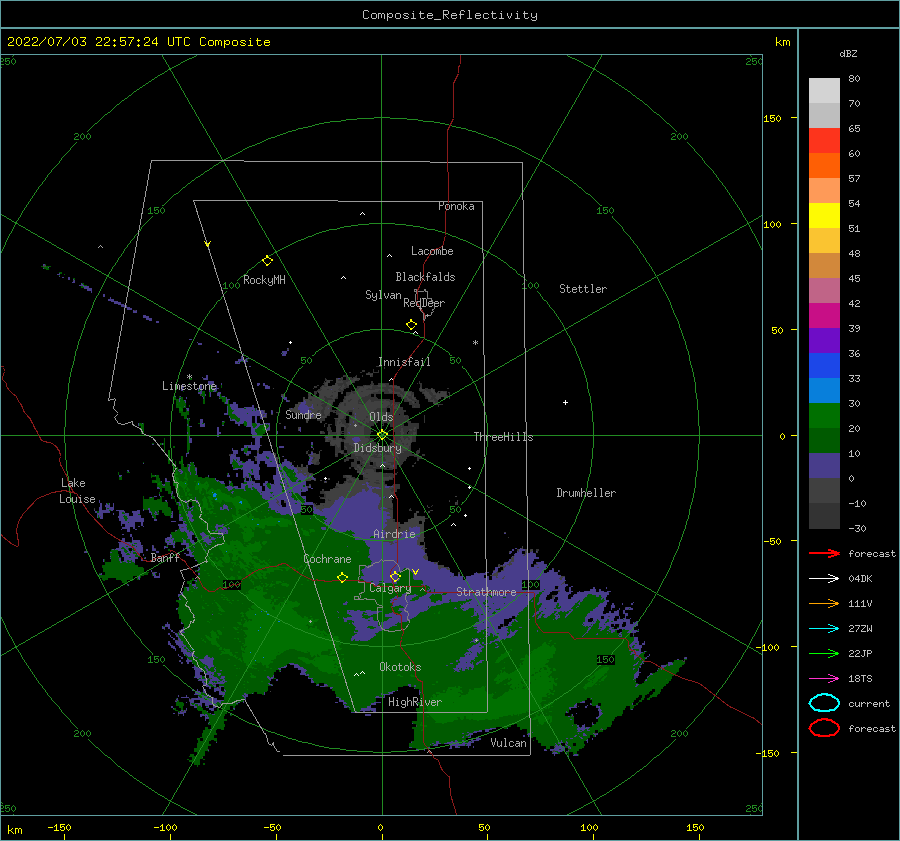
Task: Click the Didsbury city label
Action: [378, 448]
